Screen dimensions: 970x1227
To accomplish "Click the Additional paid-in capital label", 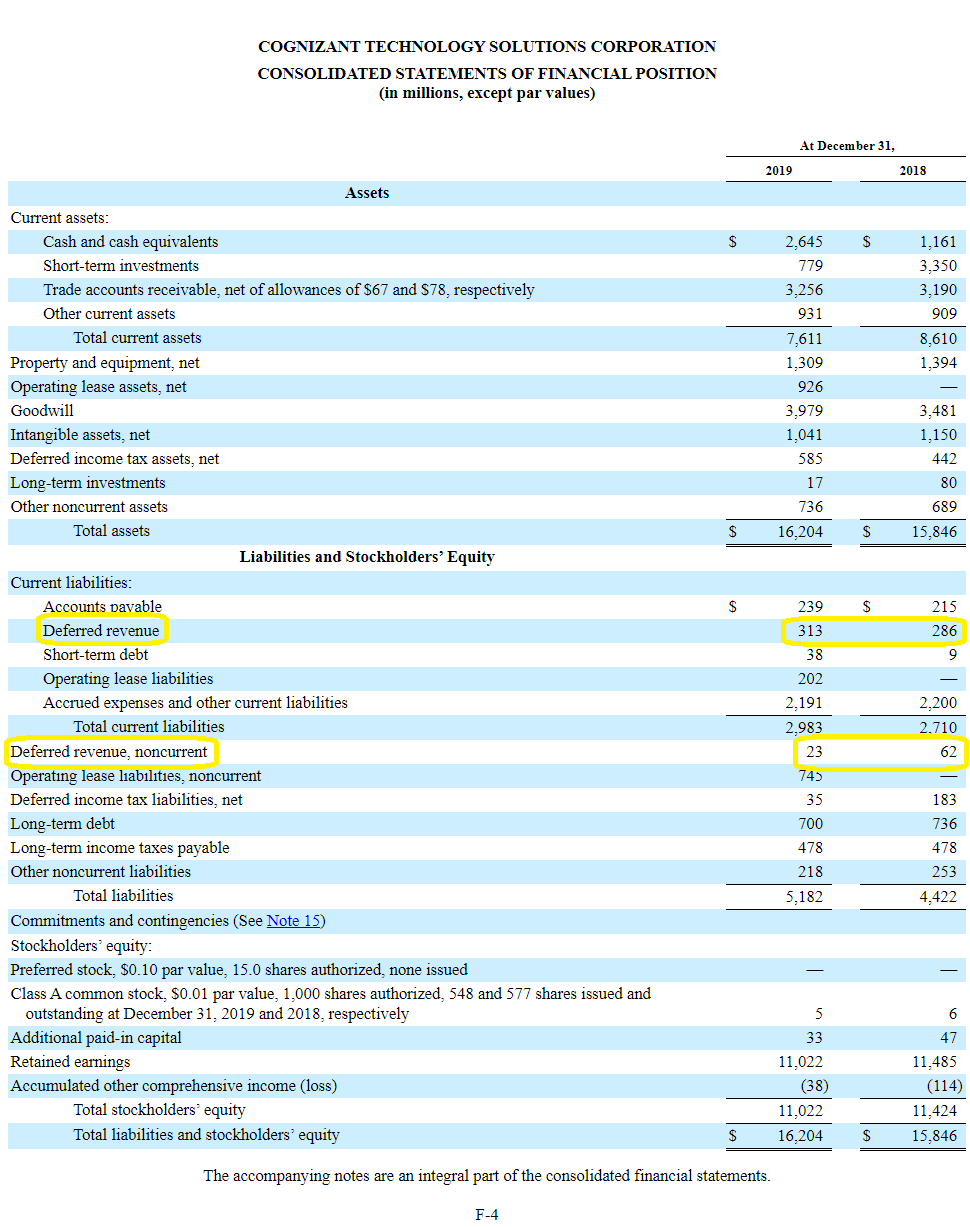I will (x=96, y=1038).
